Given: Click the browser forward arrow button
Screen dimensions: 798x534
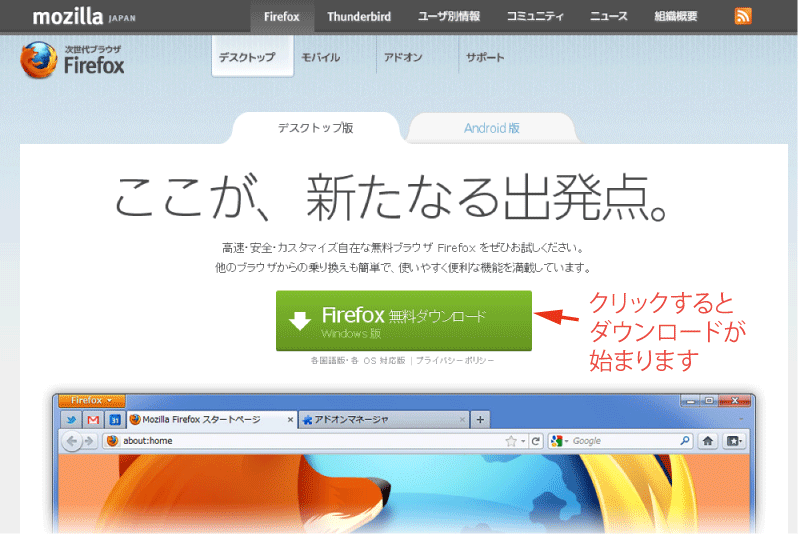Looking at the screenshot, I should coord(89,441).
